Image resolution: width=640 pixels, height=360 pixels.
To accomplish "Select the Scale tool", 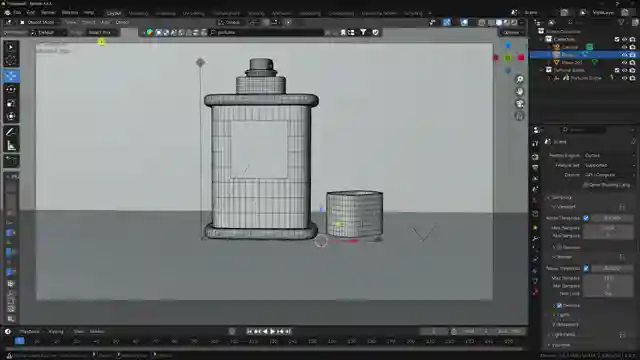I will 11,103.
